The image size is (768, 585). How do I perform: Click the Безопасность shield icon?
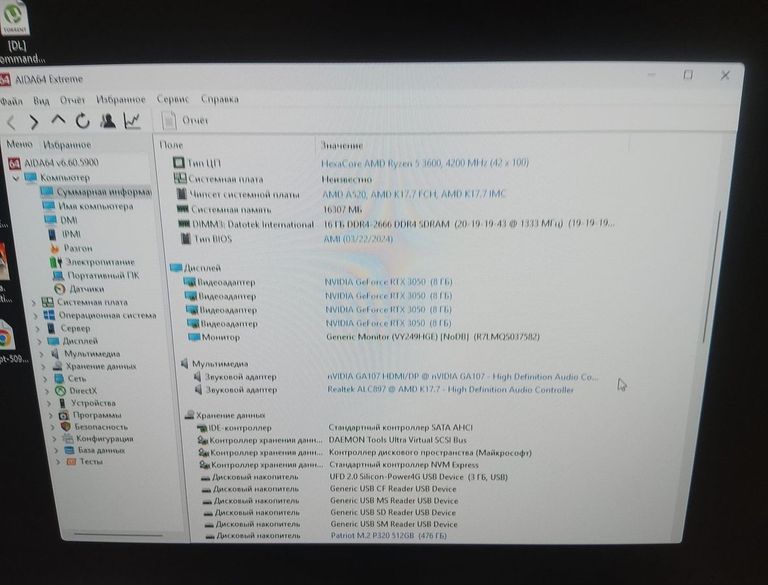(66, 427)
